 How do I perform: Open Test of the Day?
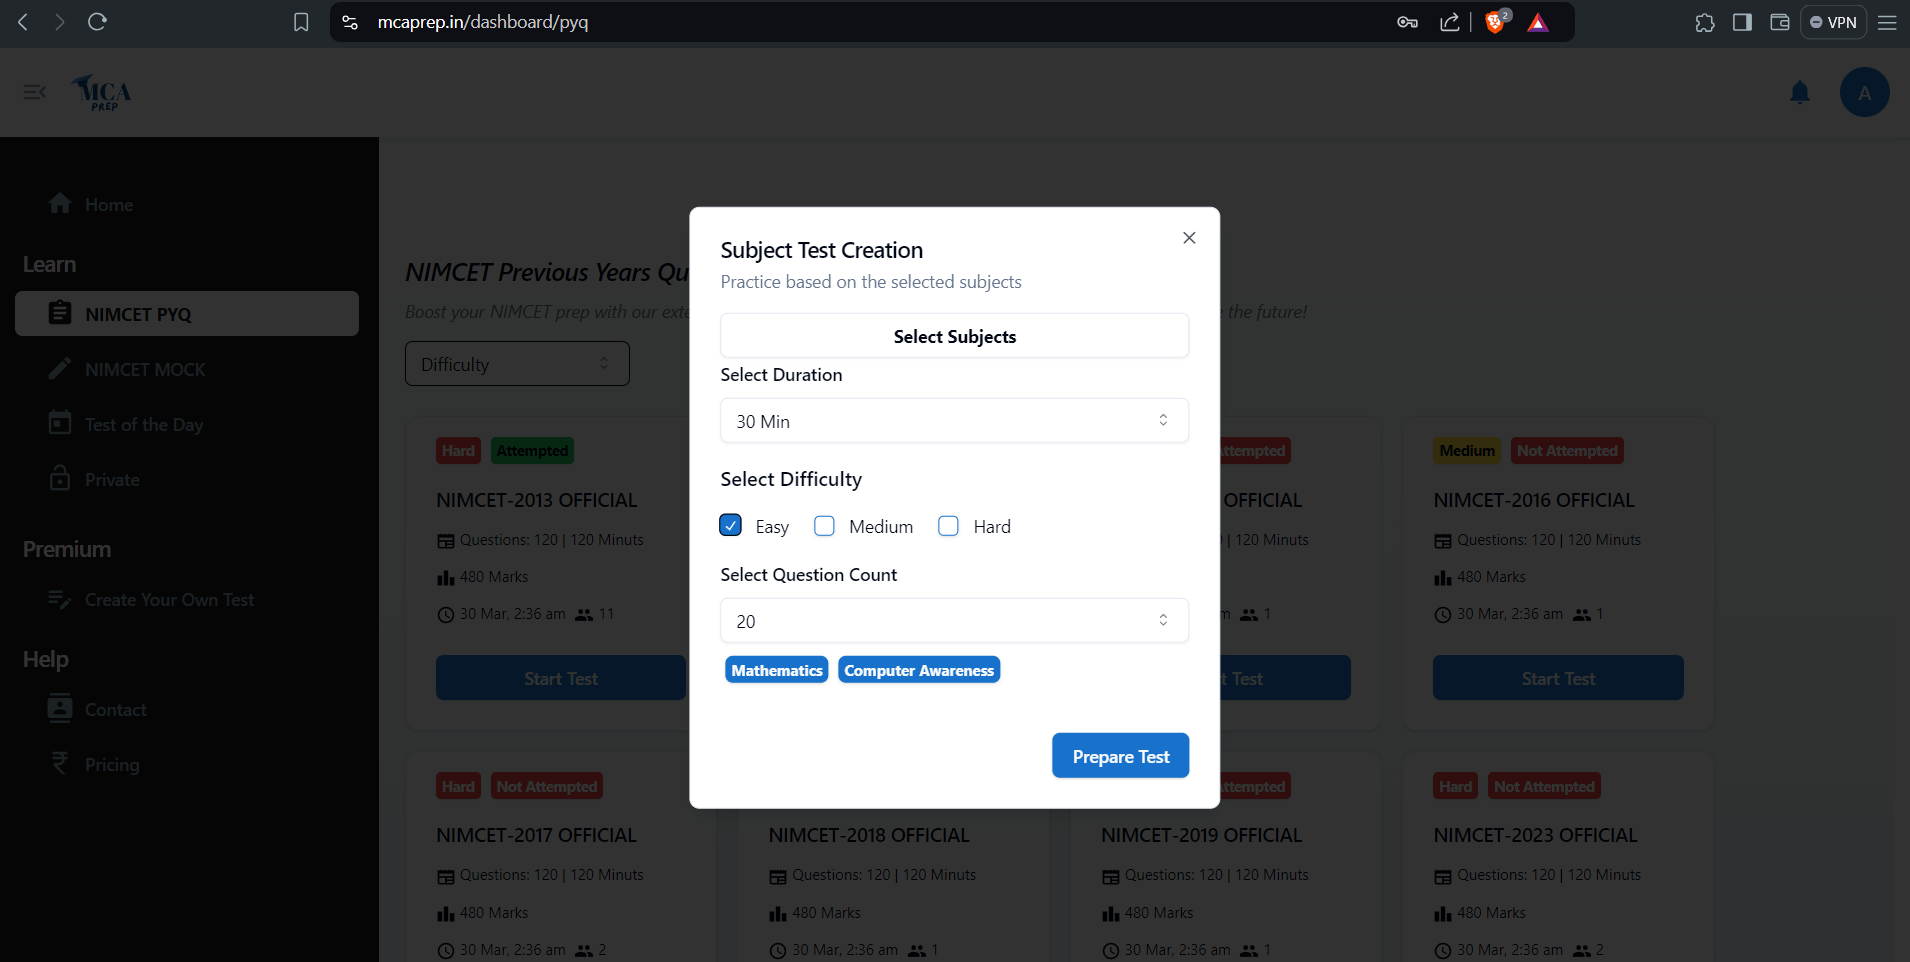tap(144, 424)
